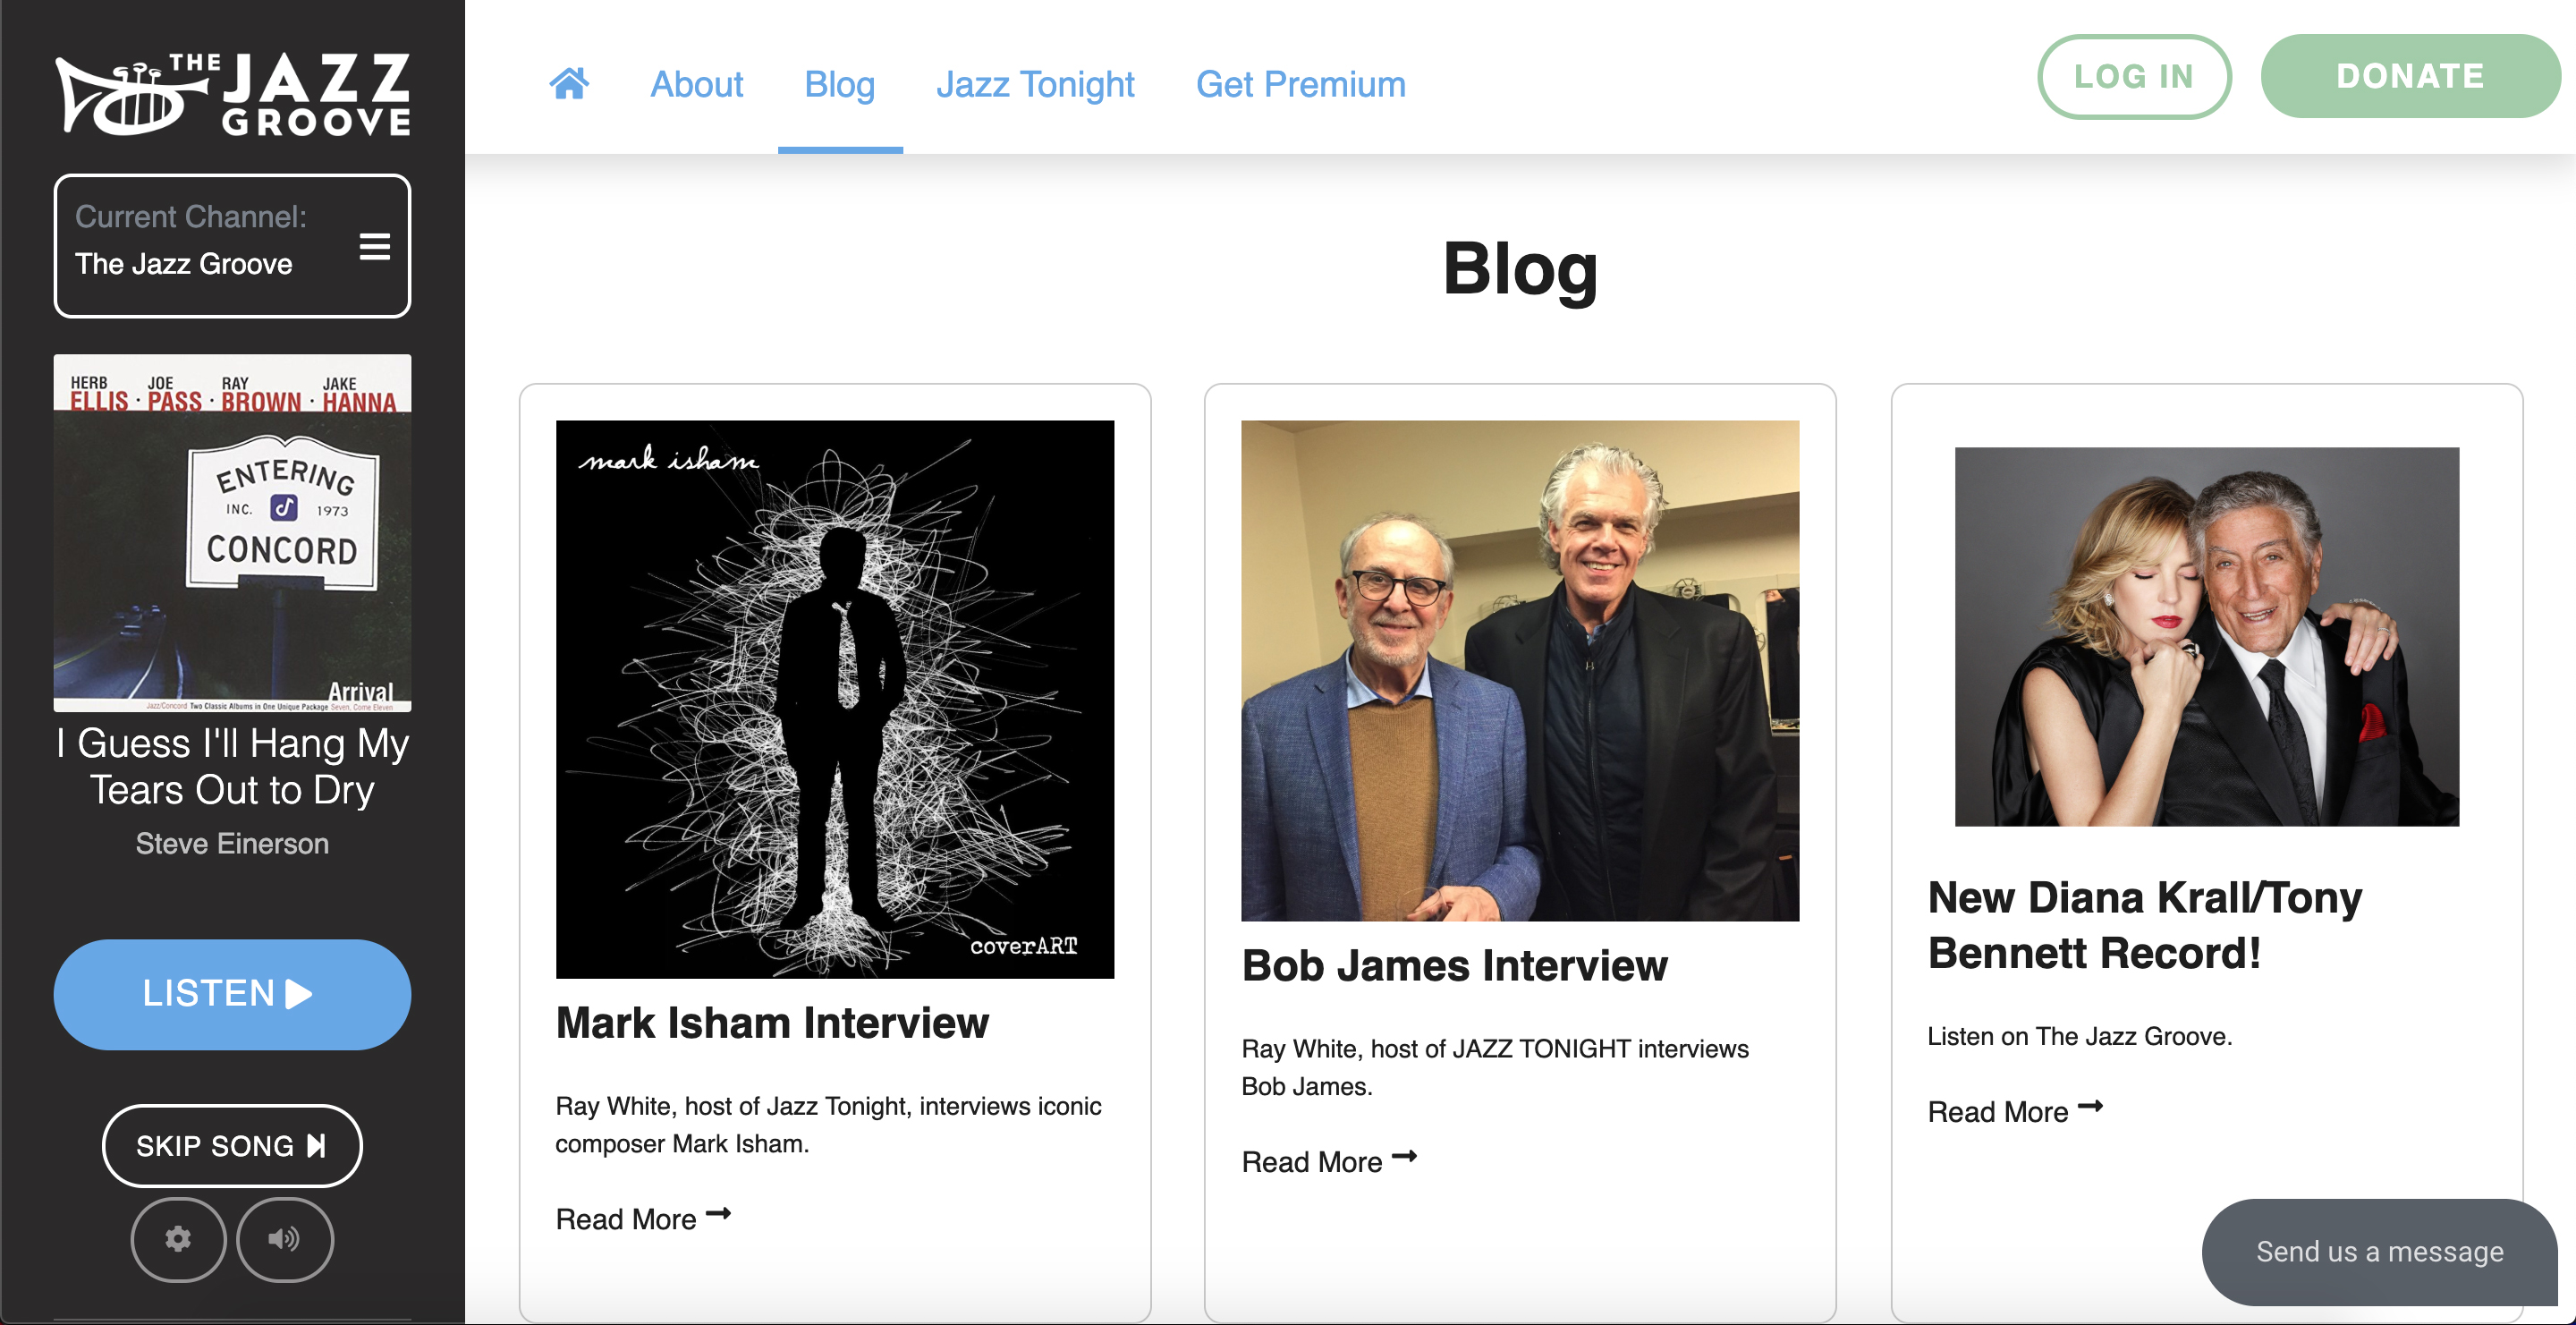2576x1325 pixels.
Task: Read More on Diana Krall/Tony Bennett post
Action: (x=2015, y=1111)
